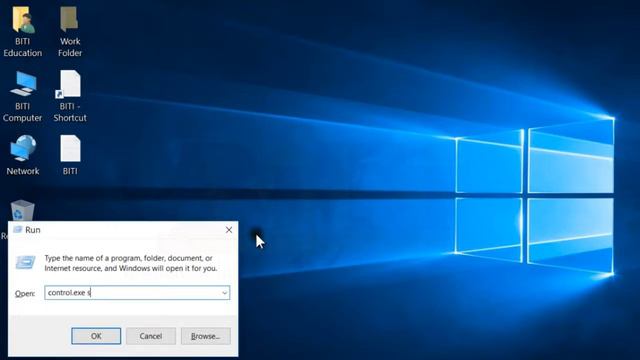This screenshot has width=640, height=360.
Task: Click the Run dialog title bar icon
Action: [x=18, y=230]
